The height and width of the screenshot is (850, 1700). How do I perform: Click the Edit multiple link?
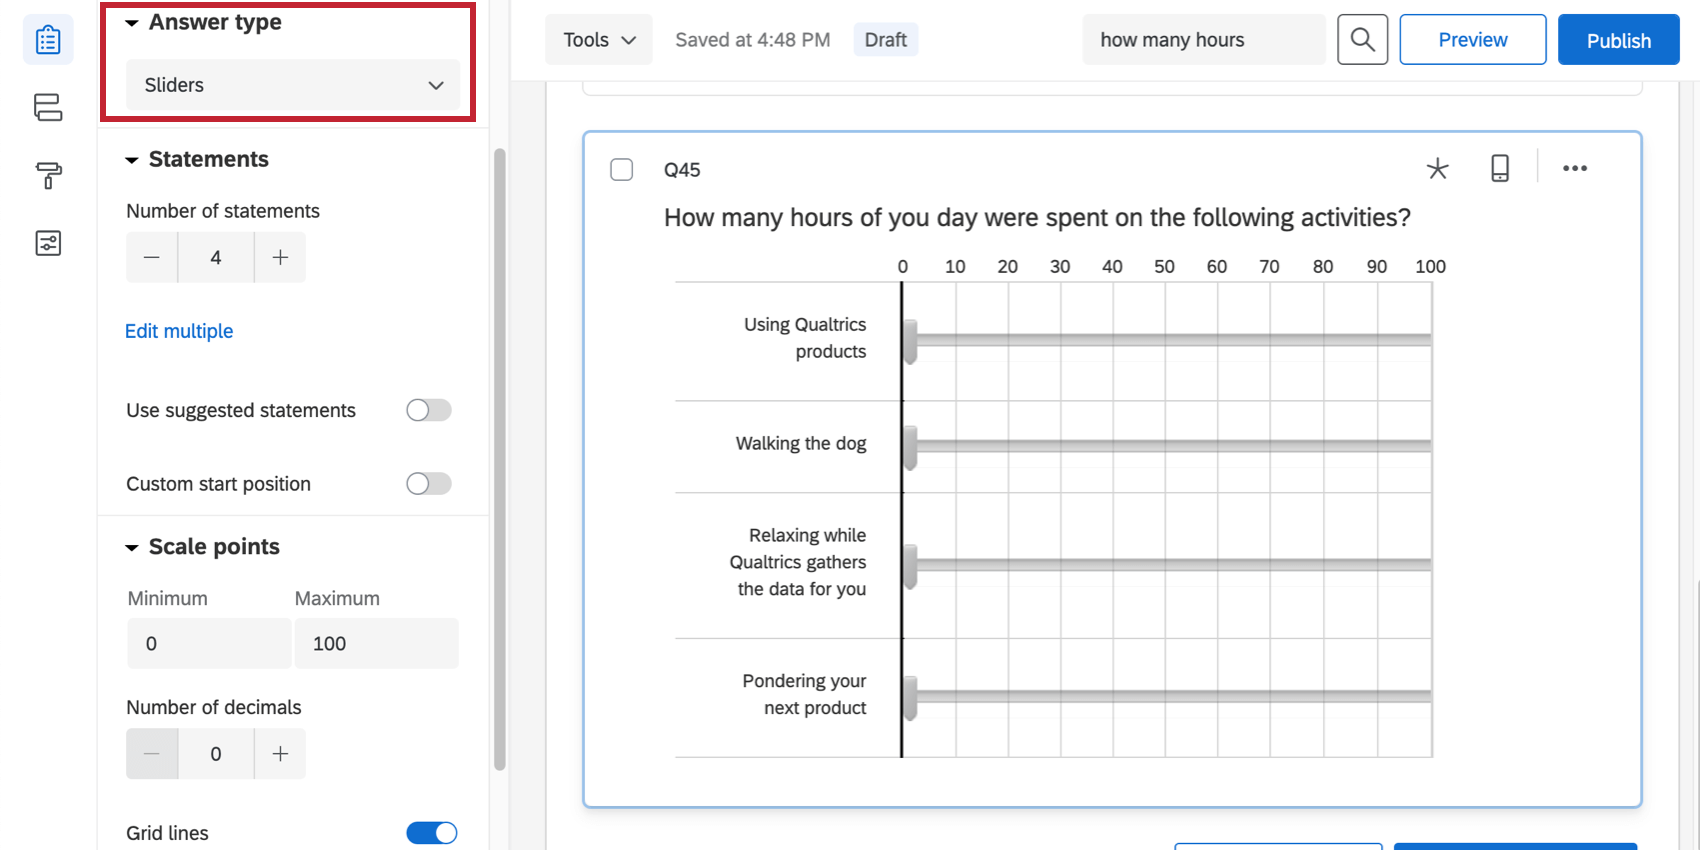(x=179, y=331)
